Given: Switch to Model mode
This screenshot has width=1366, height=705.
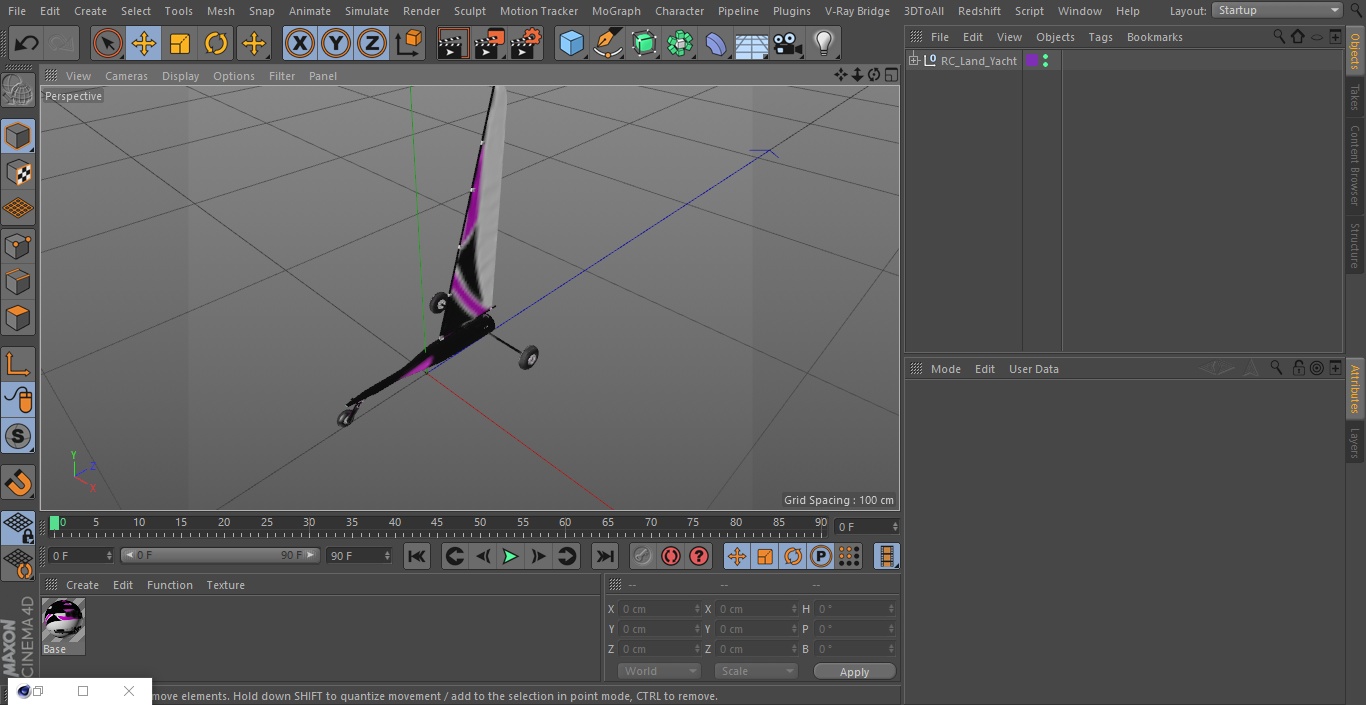Looking at the screenshot, I should click(18, 136).
